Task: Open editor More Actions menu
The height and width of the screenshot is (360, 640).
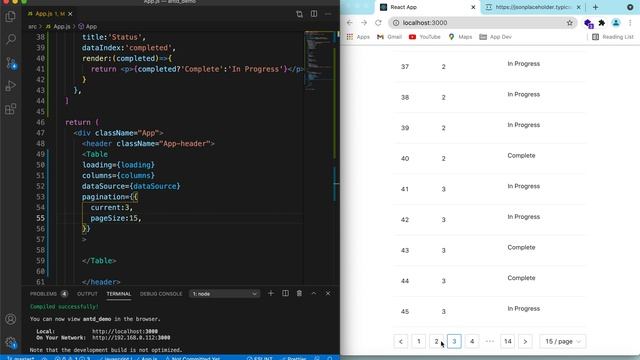Action: (328, 14)
